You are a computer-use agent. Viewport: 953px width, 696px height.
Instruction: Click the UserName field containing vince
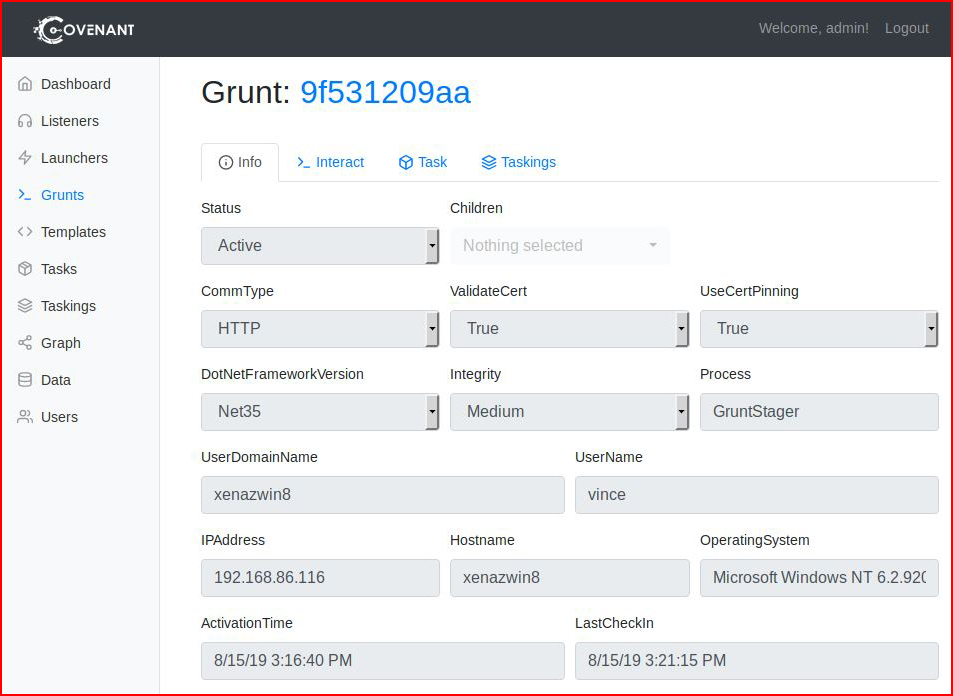point(757,495)
